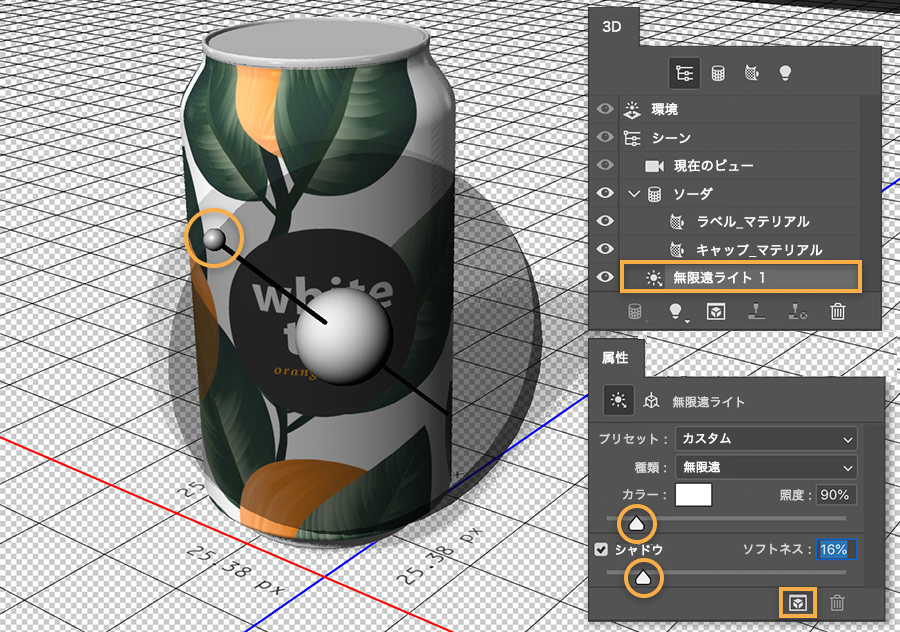Click ground plane print icon in 3D panel
The image size is (900, 632).
(x=756, y=312)
